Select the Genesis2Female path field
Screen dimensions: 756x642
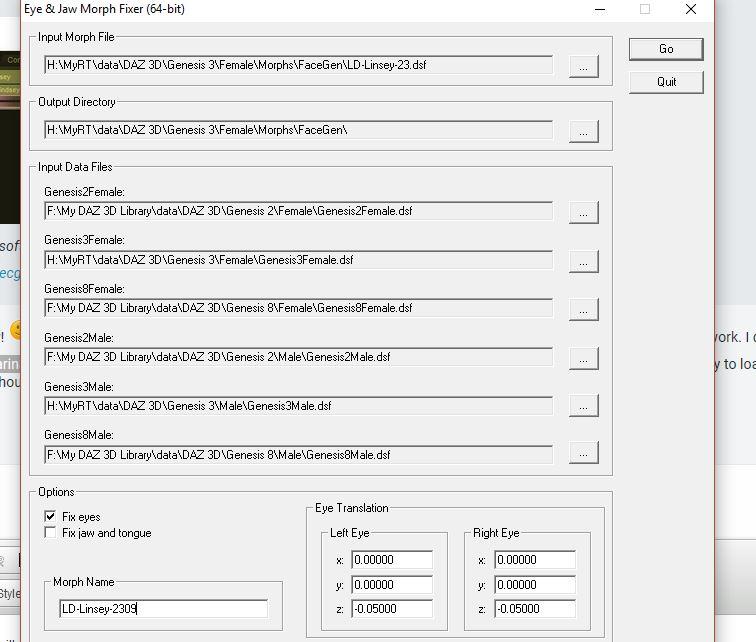[x=298, y=211]
